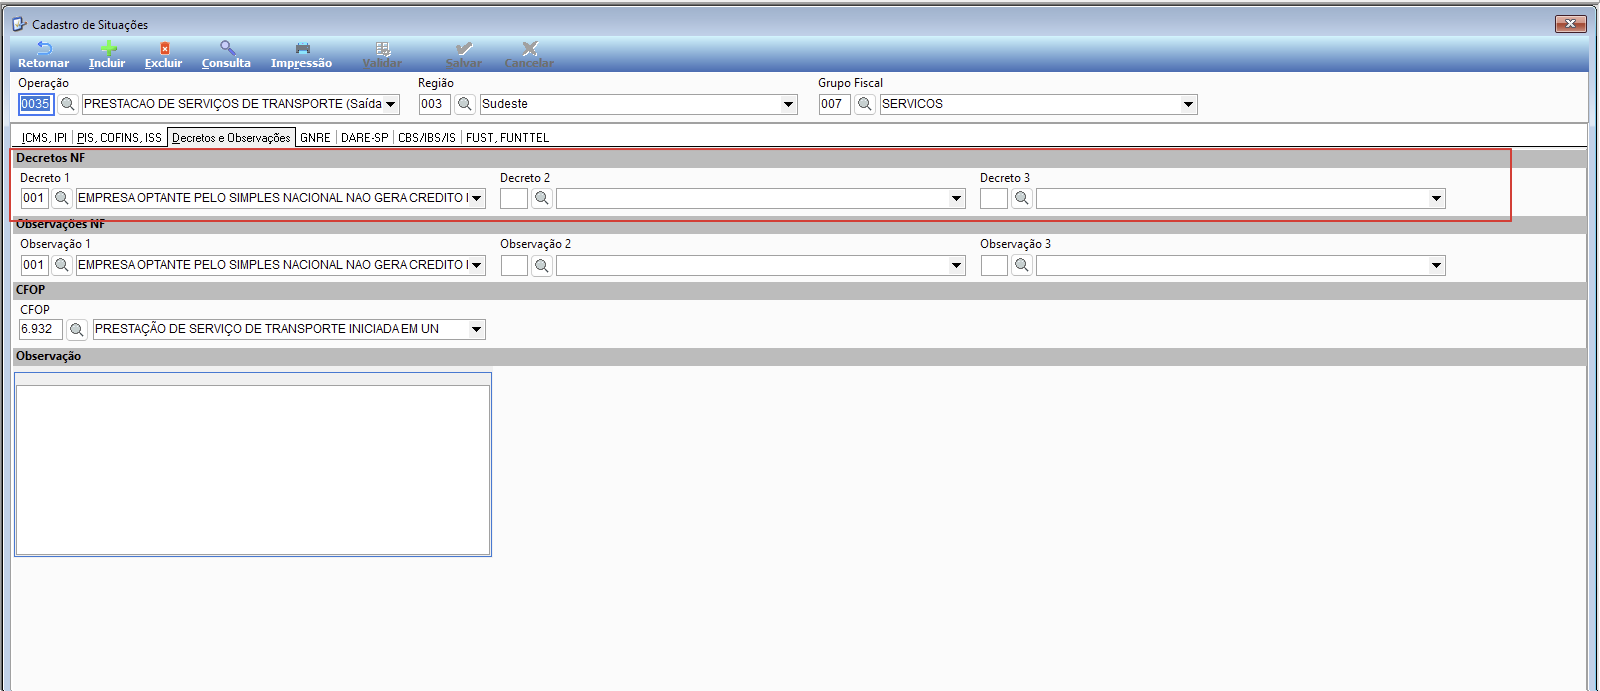Close the Cadastro de Situações window
This screenshot has width=1600, height=691.
(x=1570, y=23)
